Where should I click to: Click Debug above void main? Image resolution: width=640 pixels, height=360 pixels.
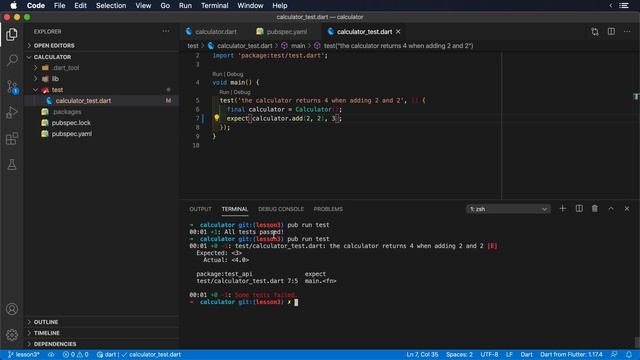[x=235, y=74]
